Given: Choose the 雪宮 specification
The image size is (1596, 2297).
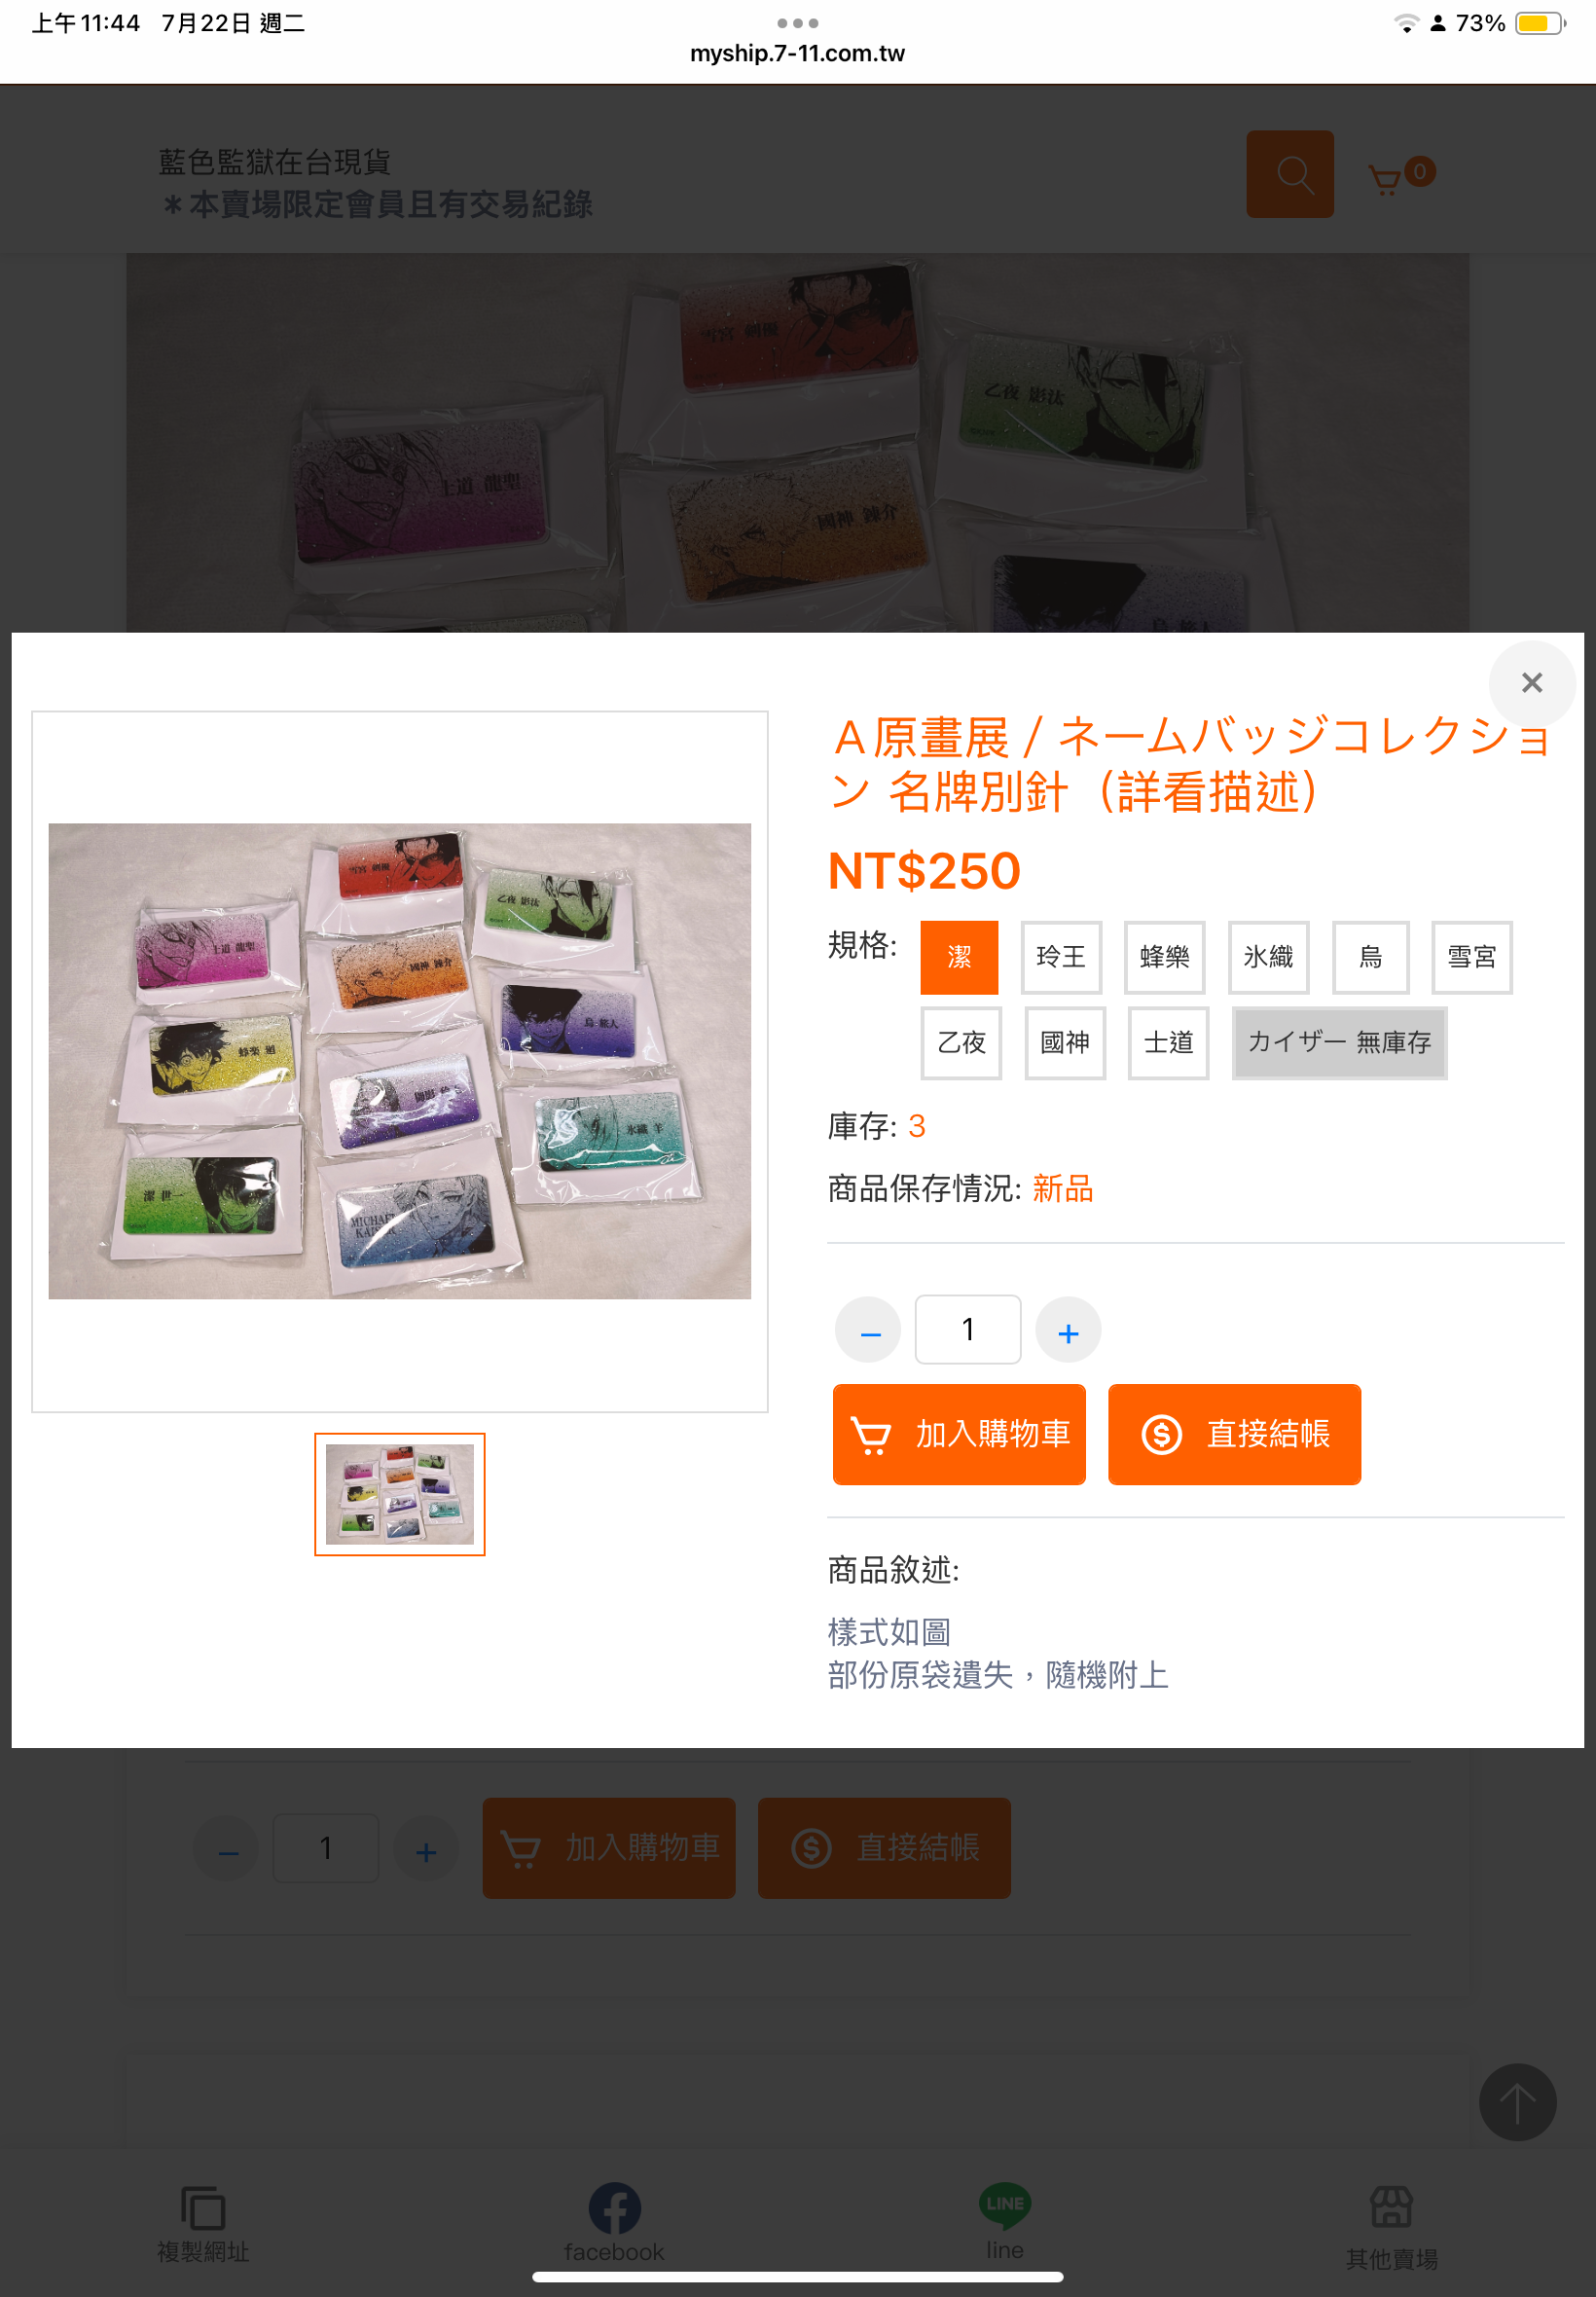Looking at the screenshot, I should coord(1471,957).
